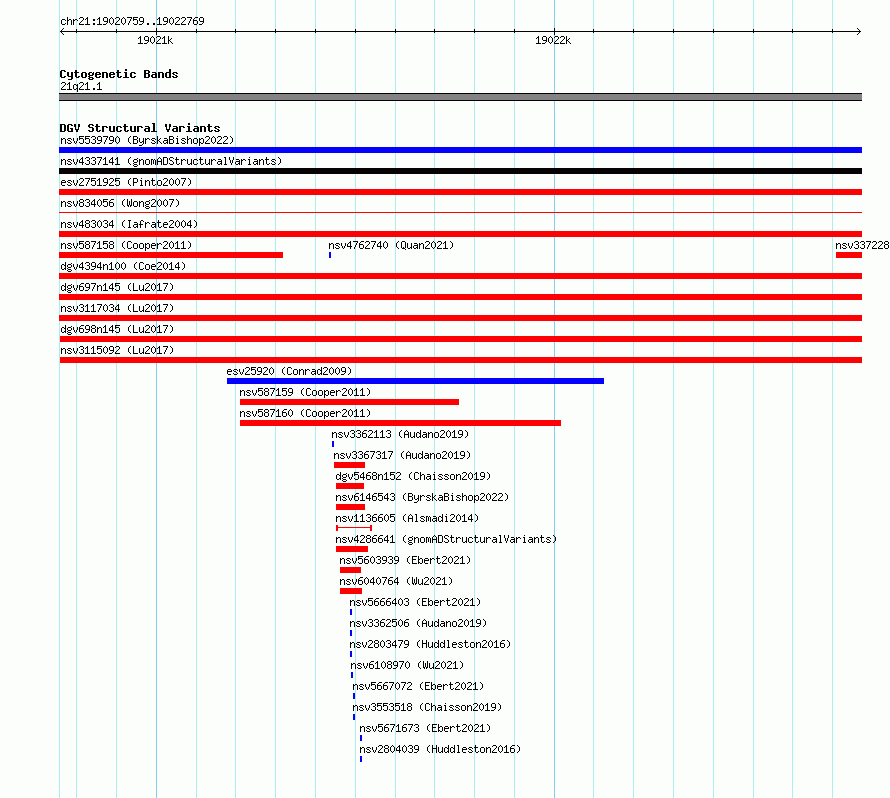
Task: Click nsv3115092 (Lu2017) variant label
Action: click(117, 350)
